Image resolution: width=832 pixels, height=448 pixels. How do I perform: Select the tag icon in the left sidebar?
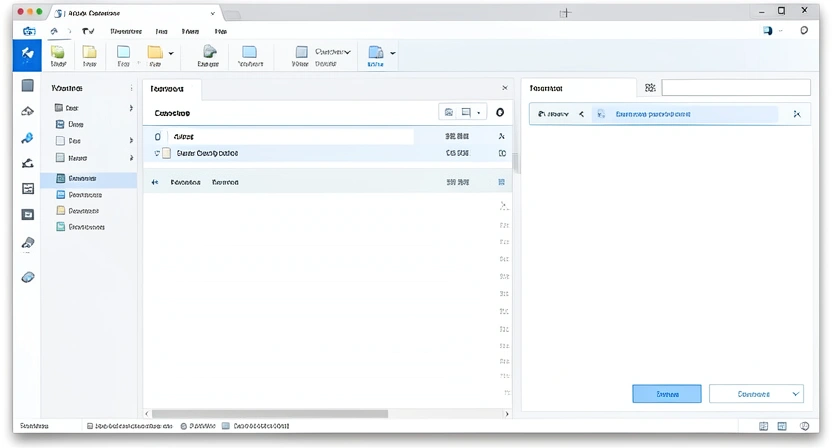click(28, 243)
